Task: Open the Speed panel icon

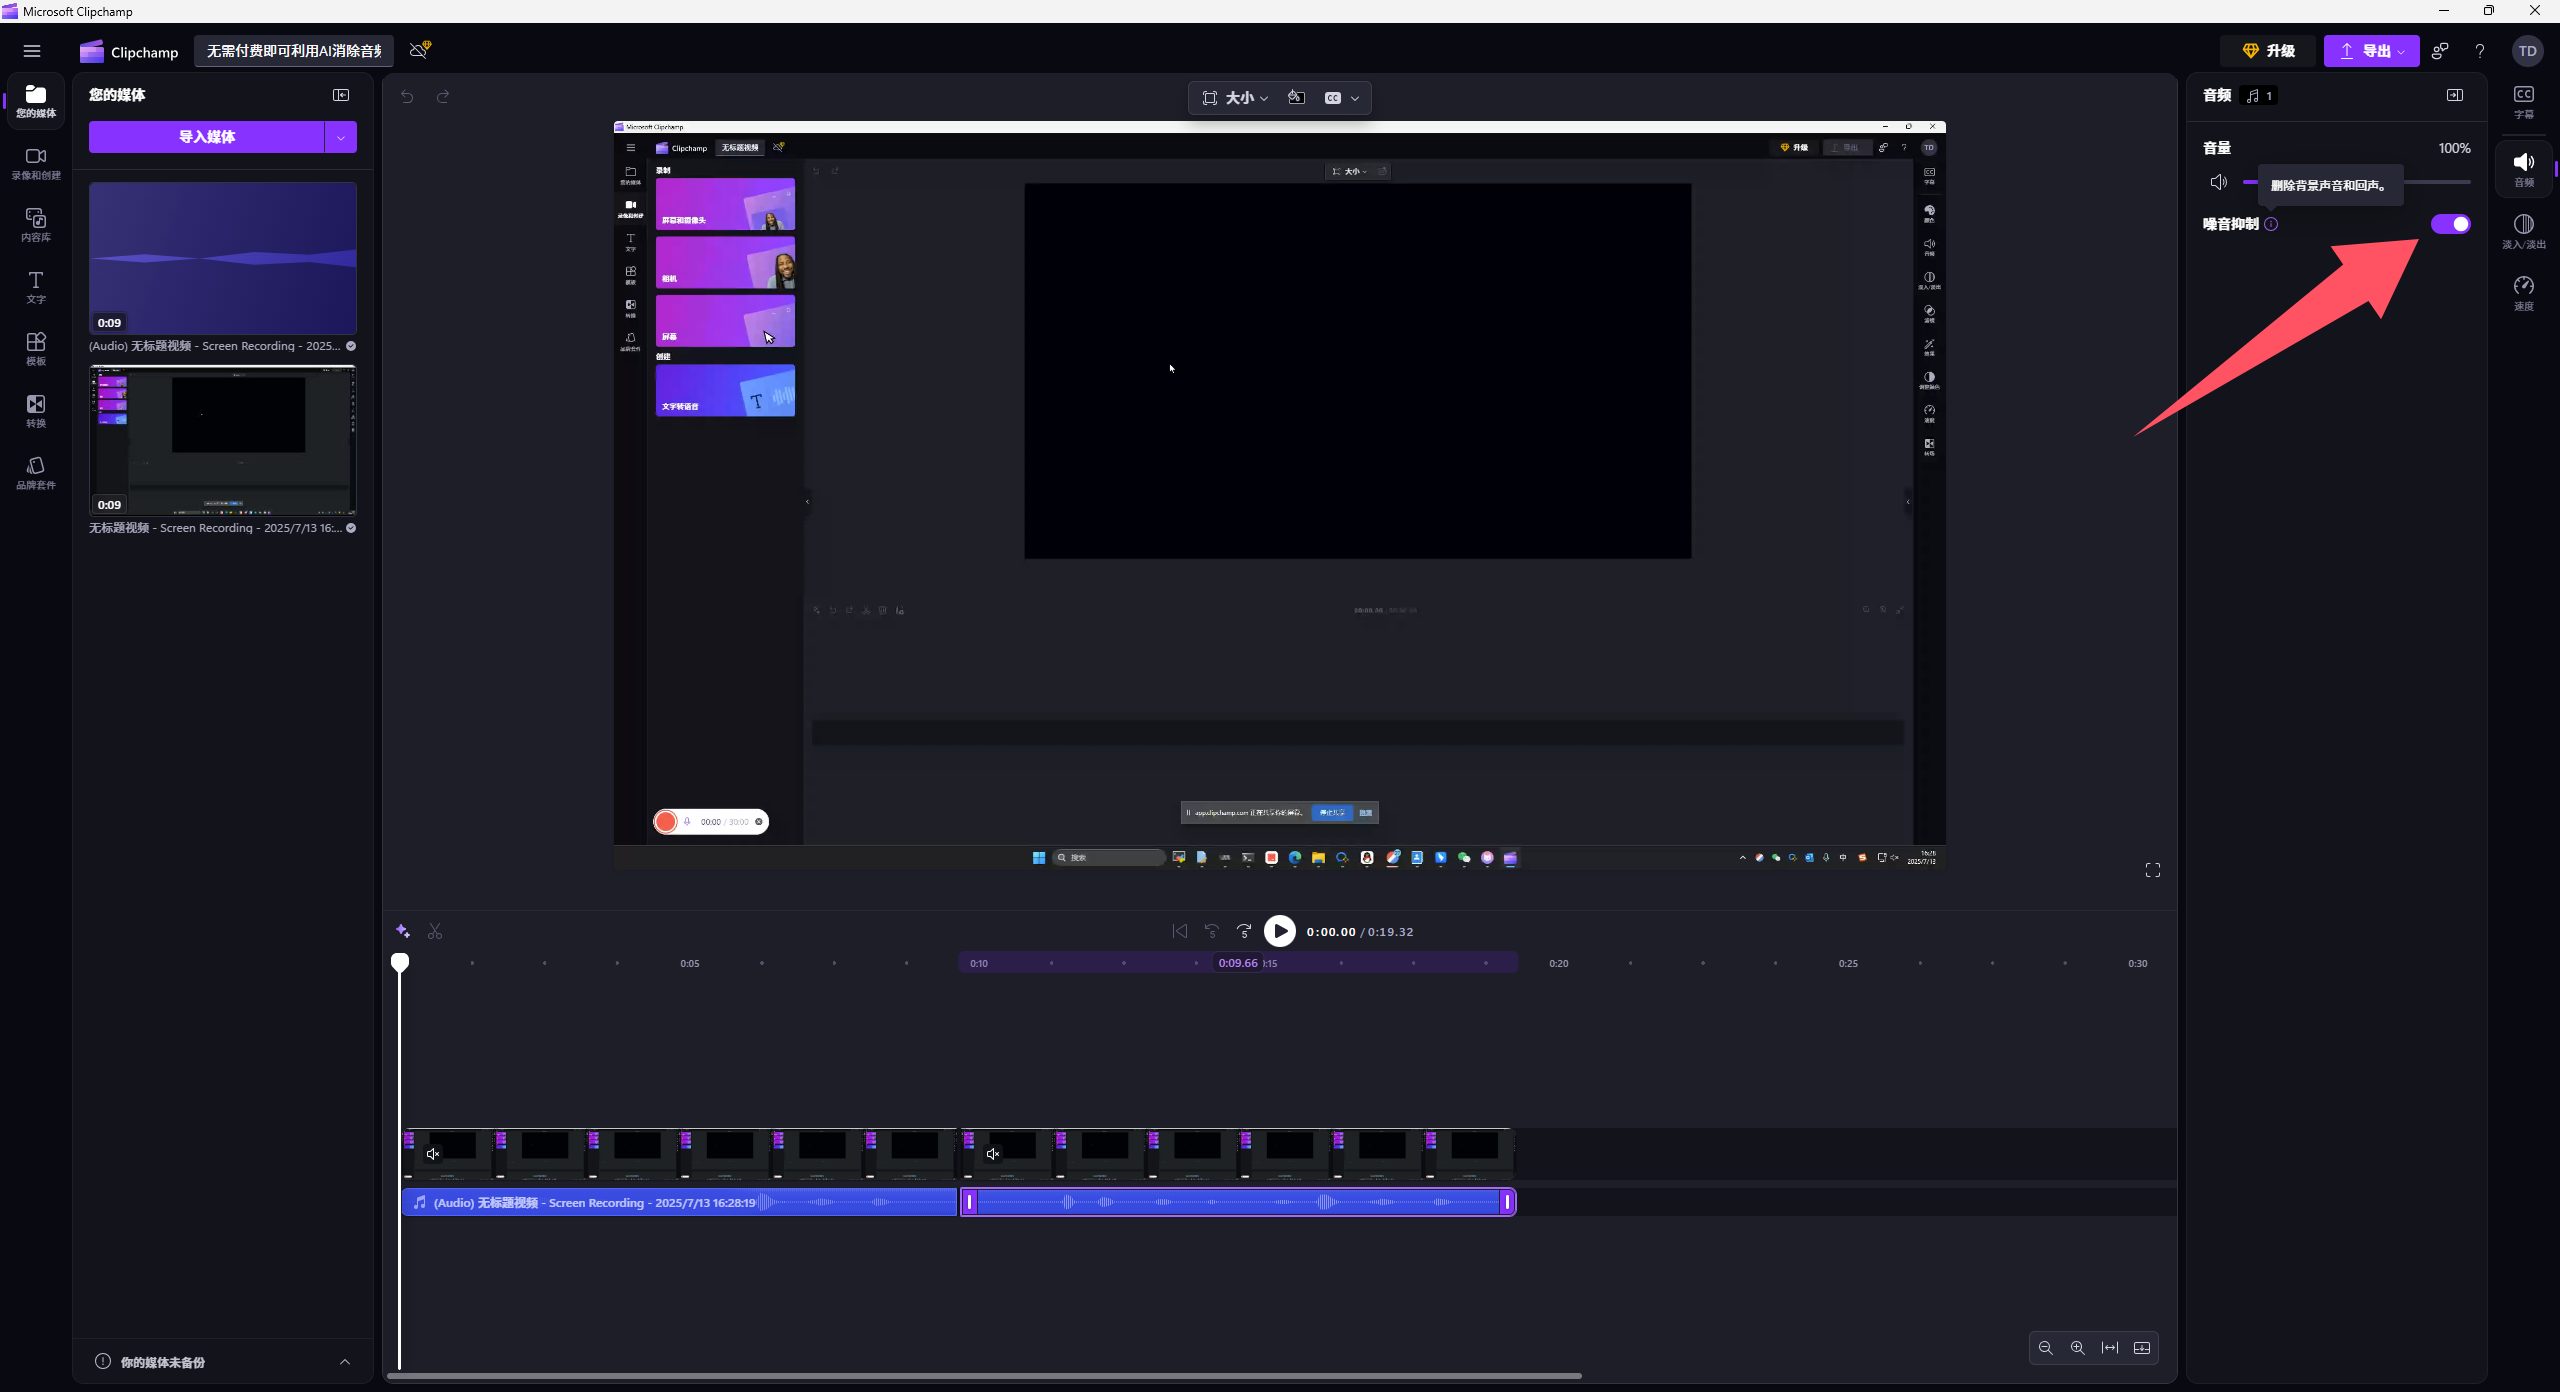Action: pyautogui.click(x=2523, y=292)
